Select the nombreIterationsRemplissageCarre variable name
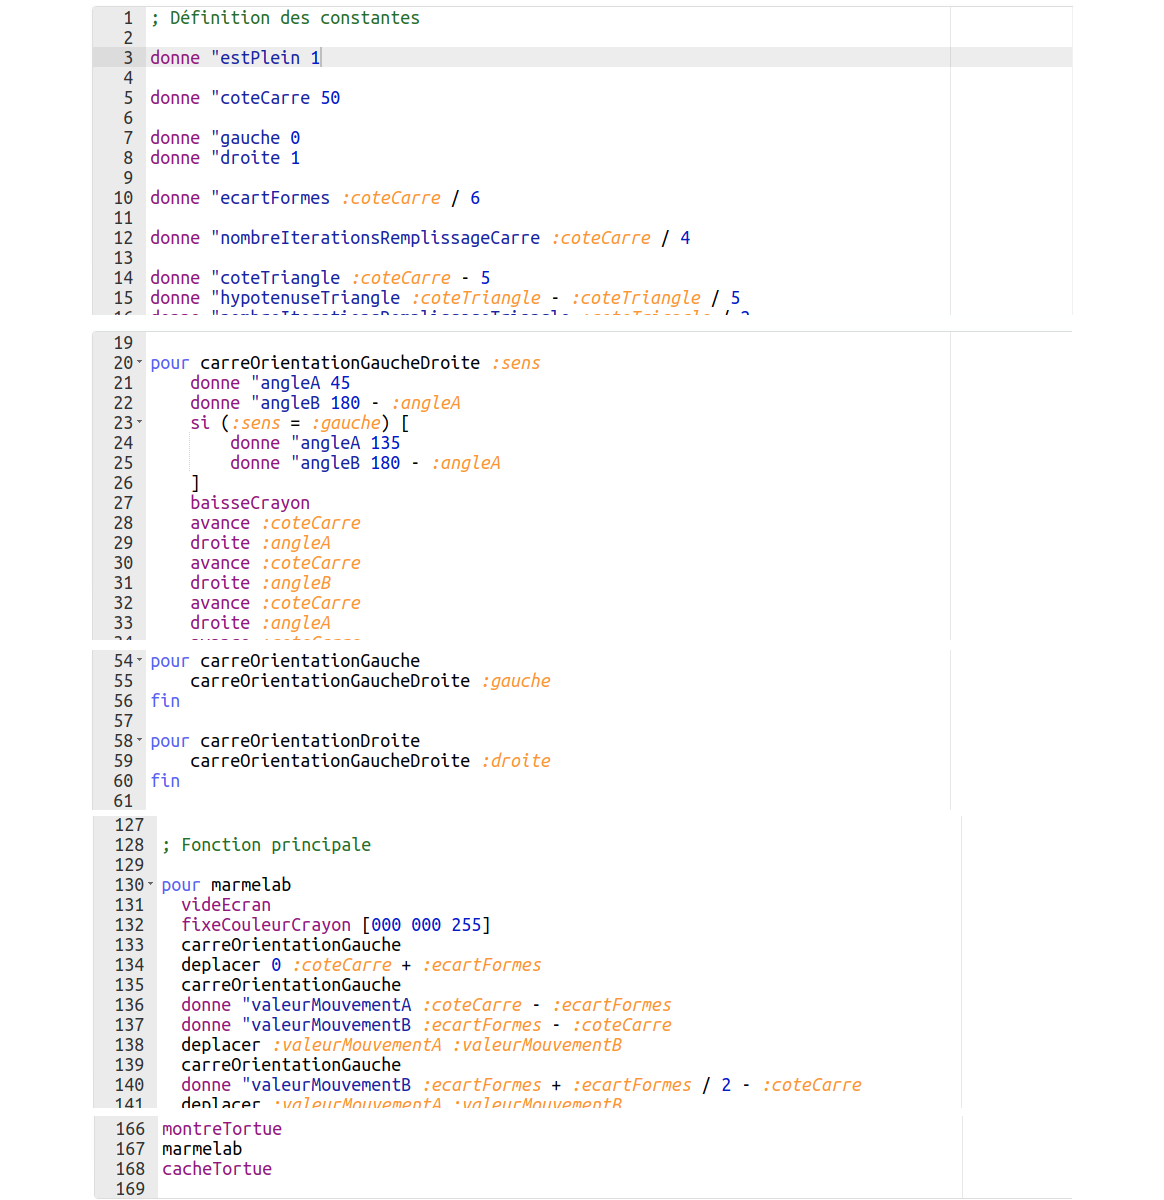 pyautogui.click(x=379, y=238)
